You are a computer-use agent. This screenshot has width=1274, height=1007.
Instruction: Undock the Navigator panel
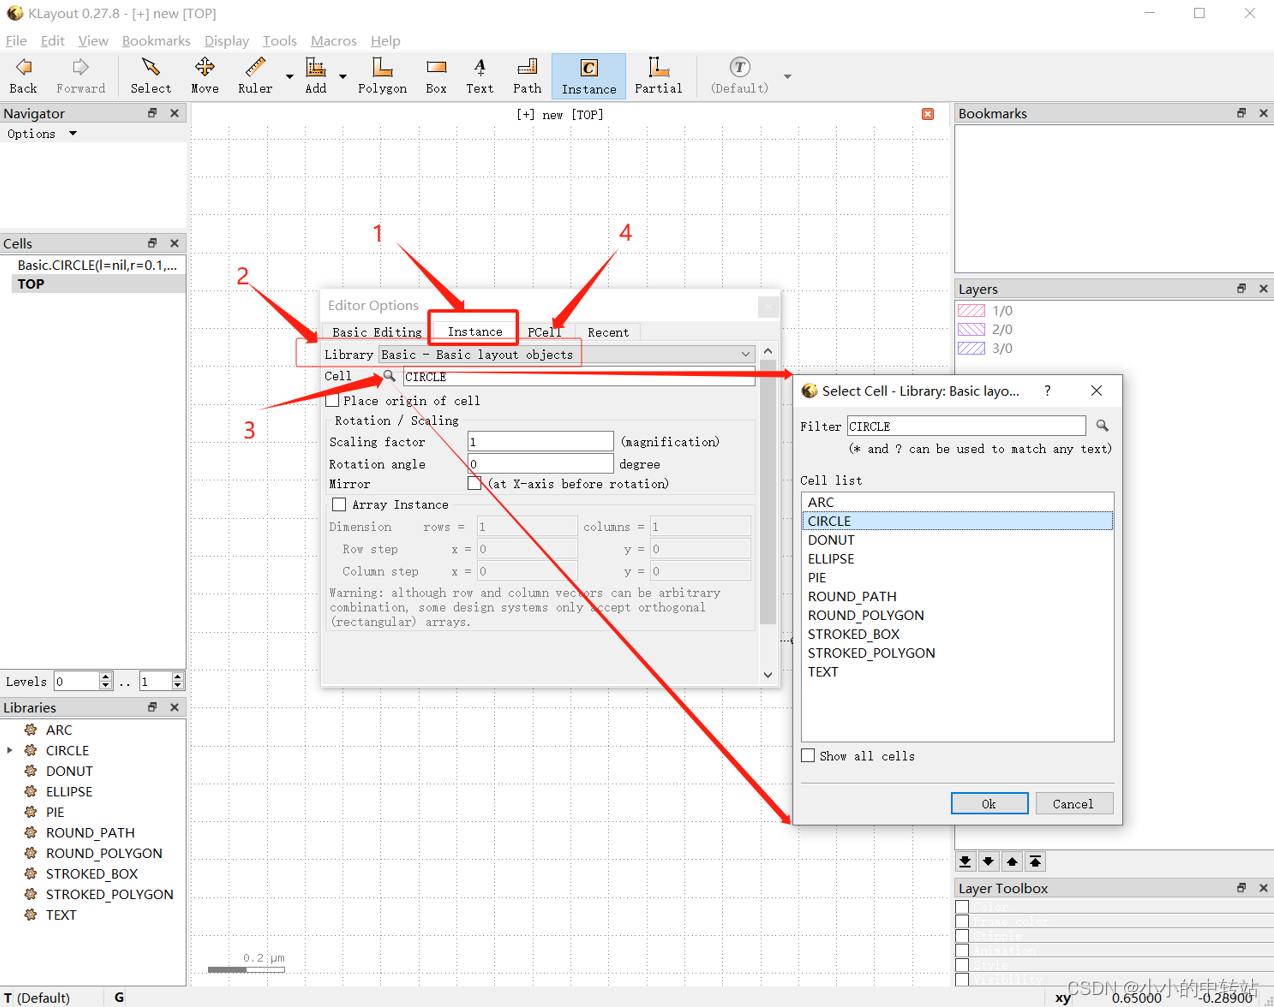[152, 113]
